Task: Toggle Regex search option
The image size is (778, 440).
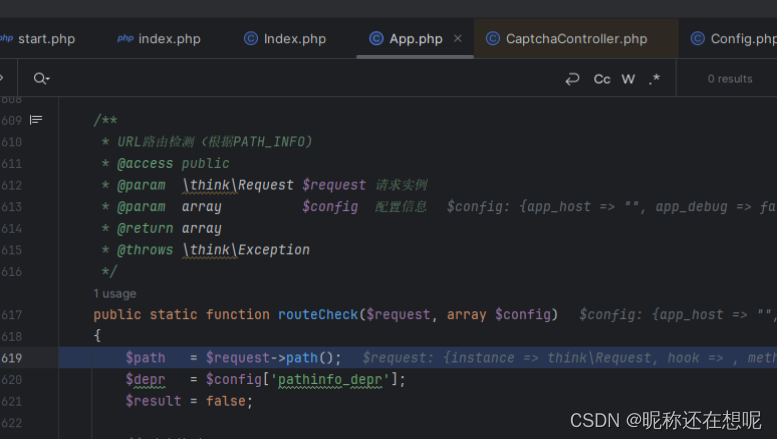Action: [x=654, y=79]
